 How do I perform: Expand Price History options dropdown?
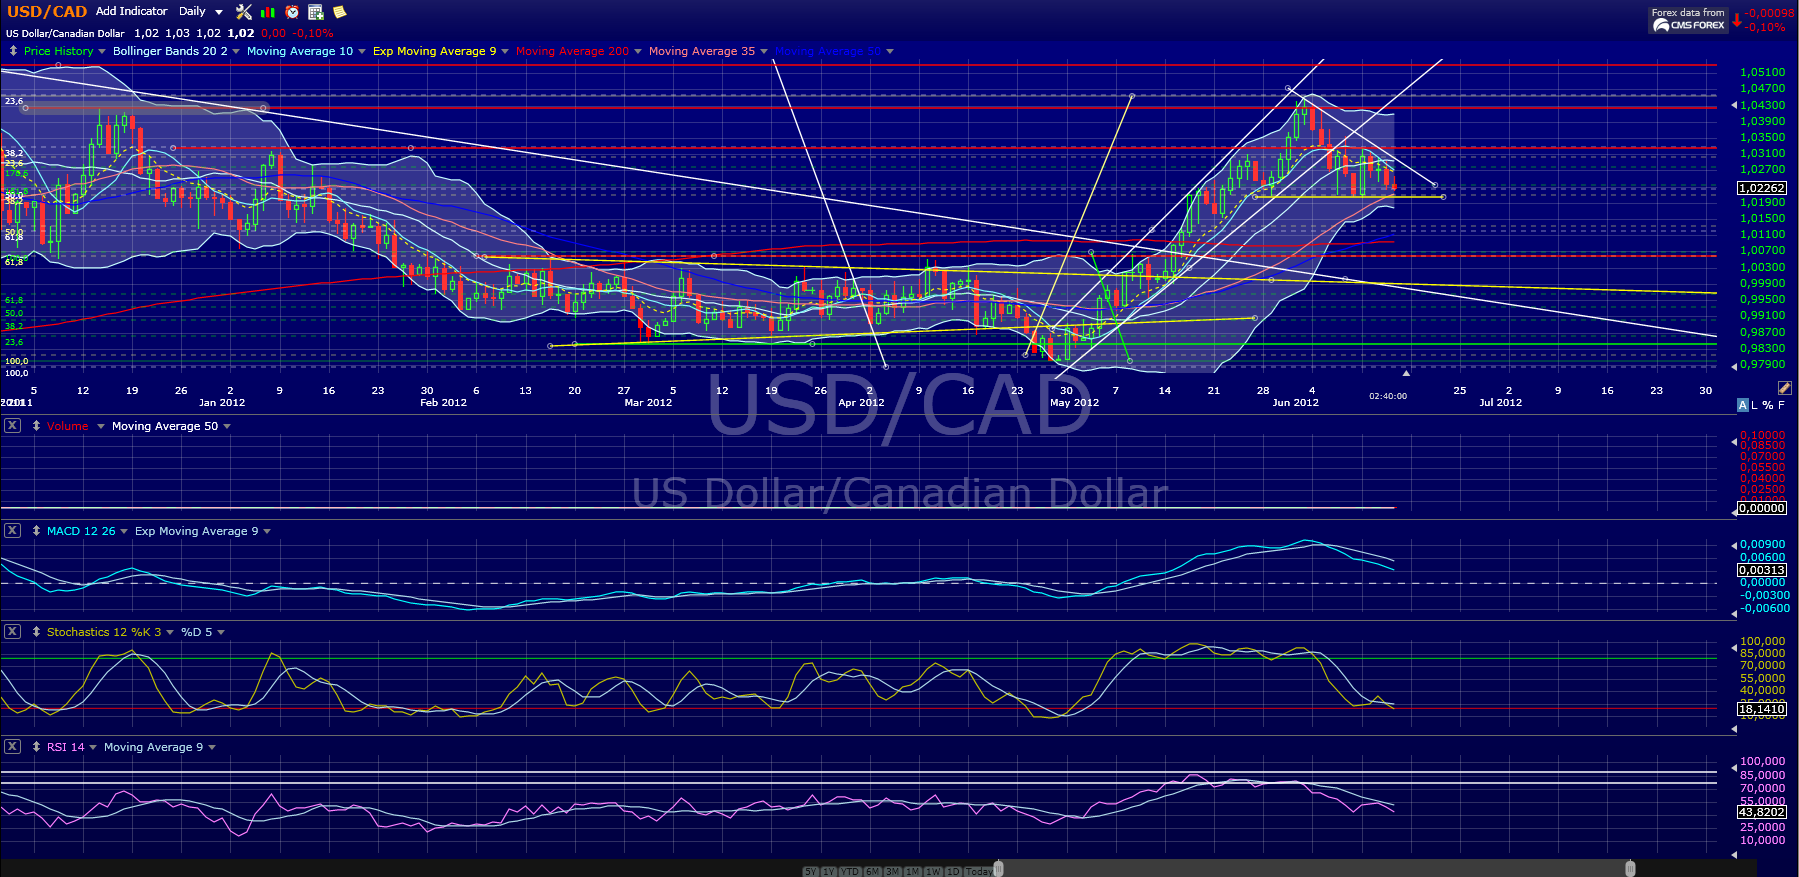click(102, 51)
